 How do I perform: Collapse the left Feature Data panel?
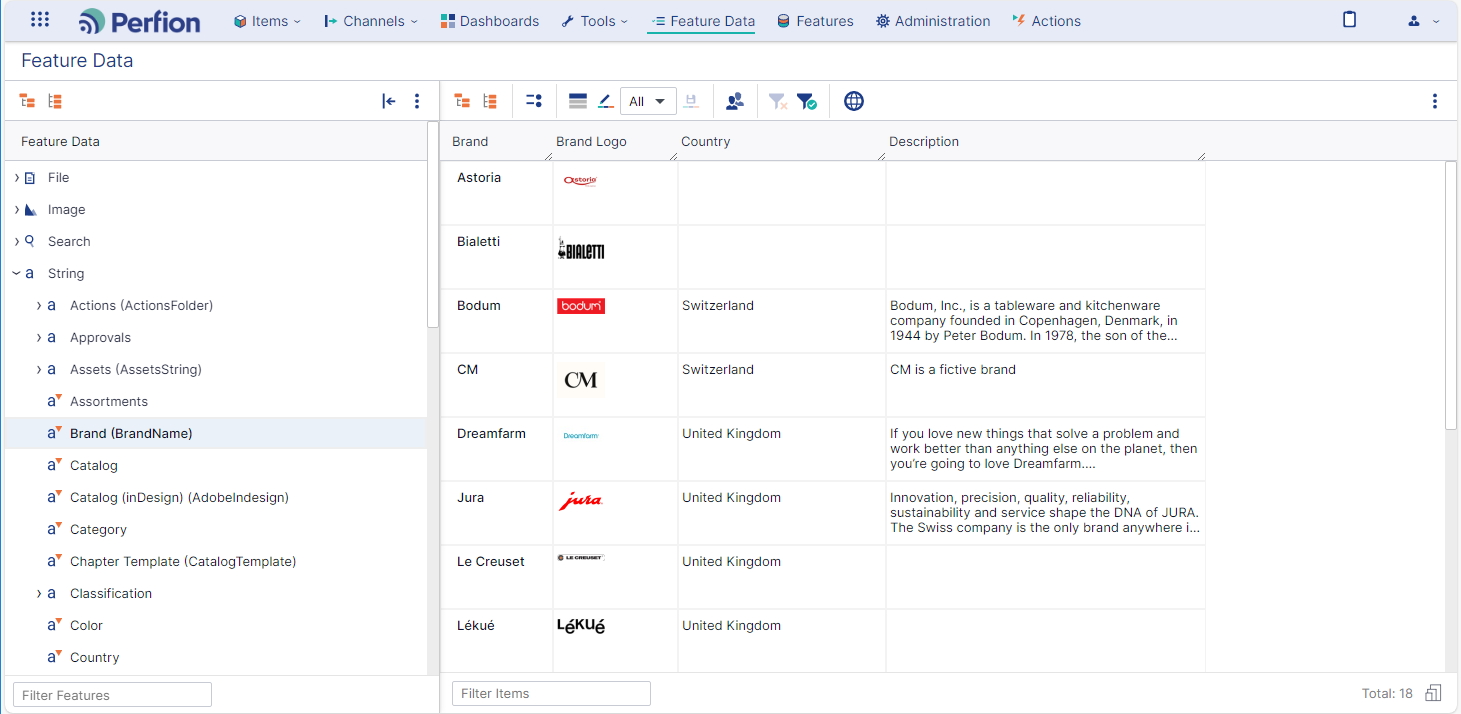pos(389,101)
